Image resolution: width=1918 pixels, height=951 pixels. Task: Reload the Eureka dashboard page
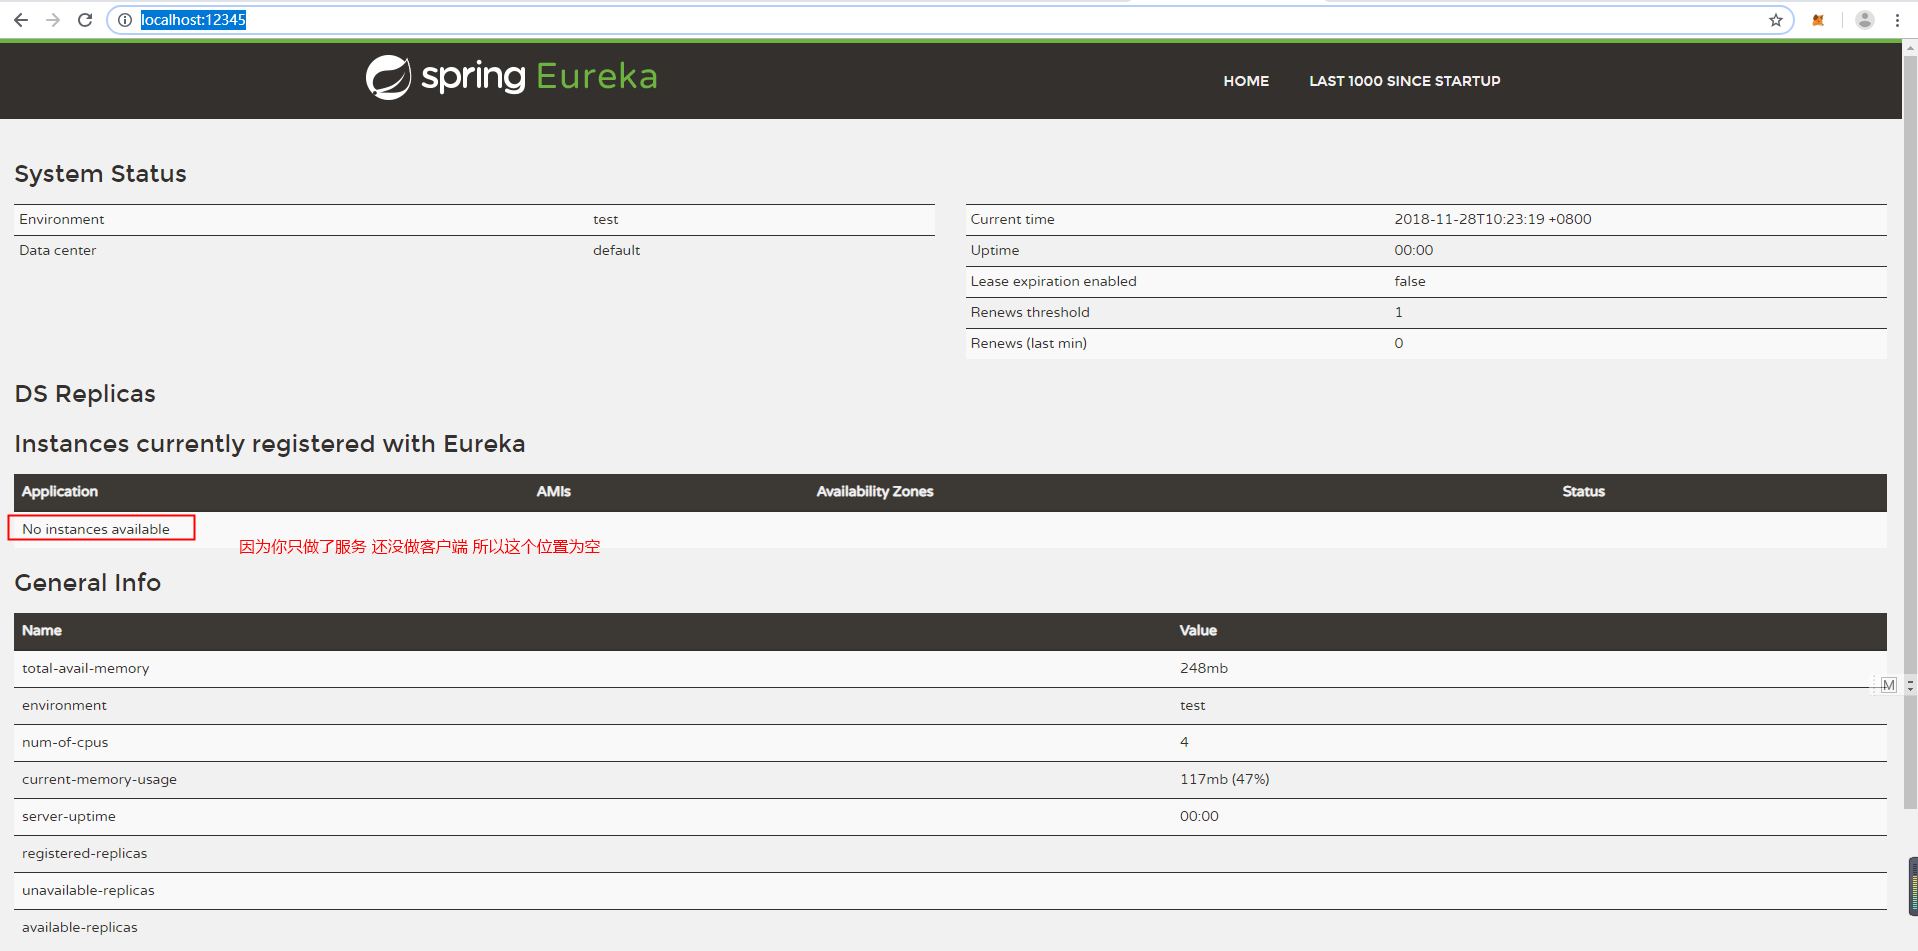tap(85, 19)
